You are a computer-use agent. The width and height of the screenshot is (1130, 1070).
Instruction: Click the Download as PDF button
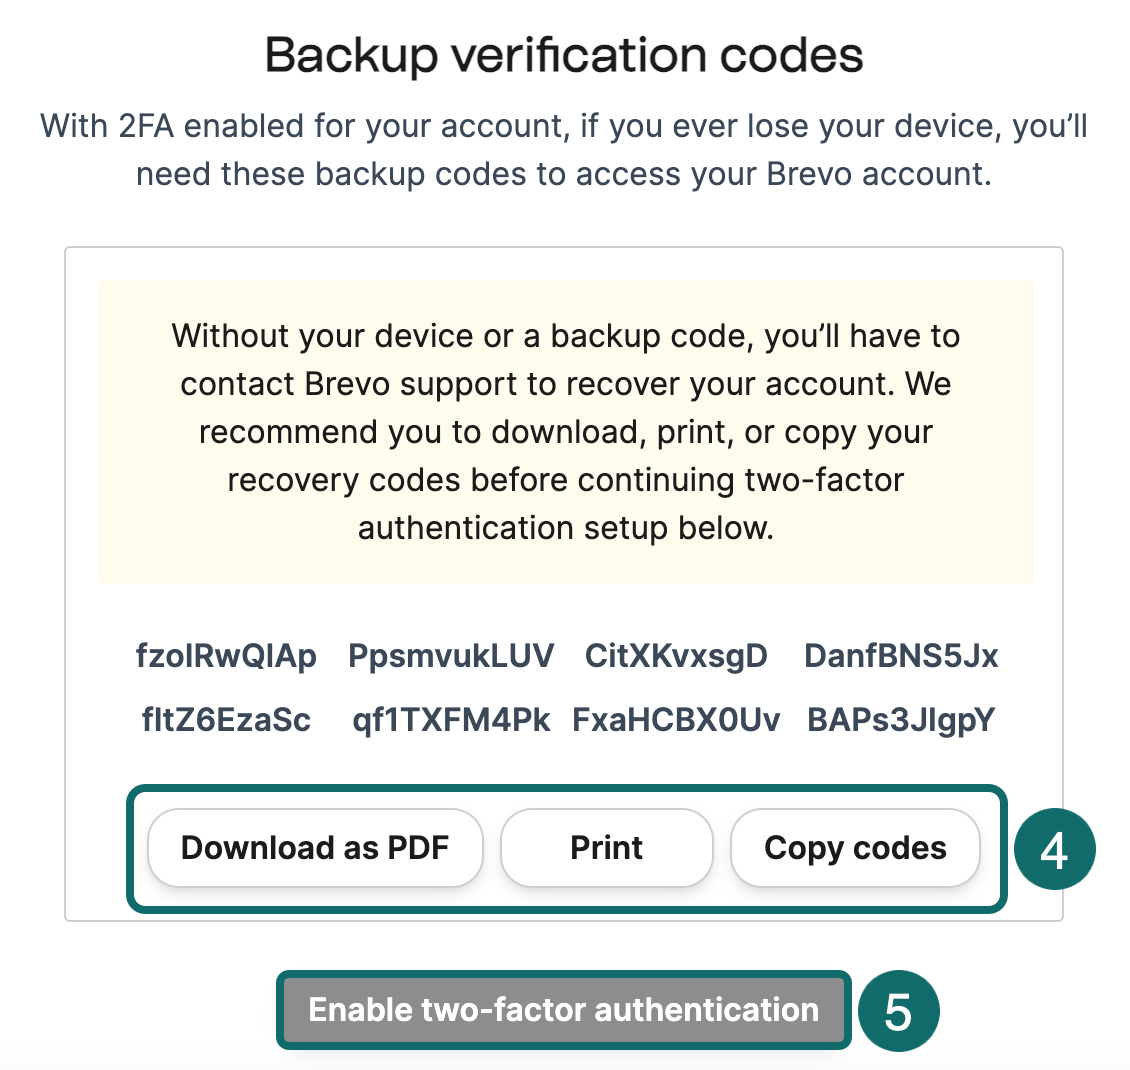tap(315, 848)
